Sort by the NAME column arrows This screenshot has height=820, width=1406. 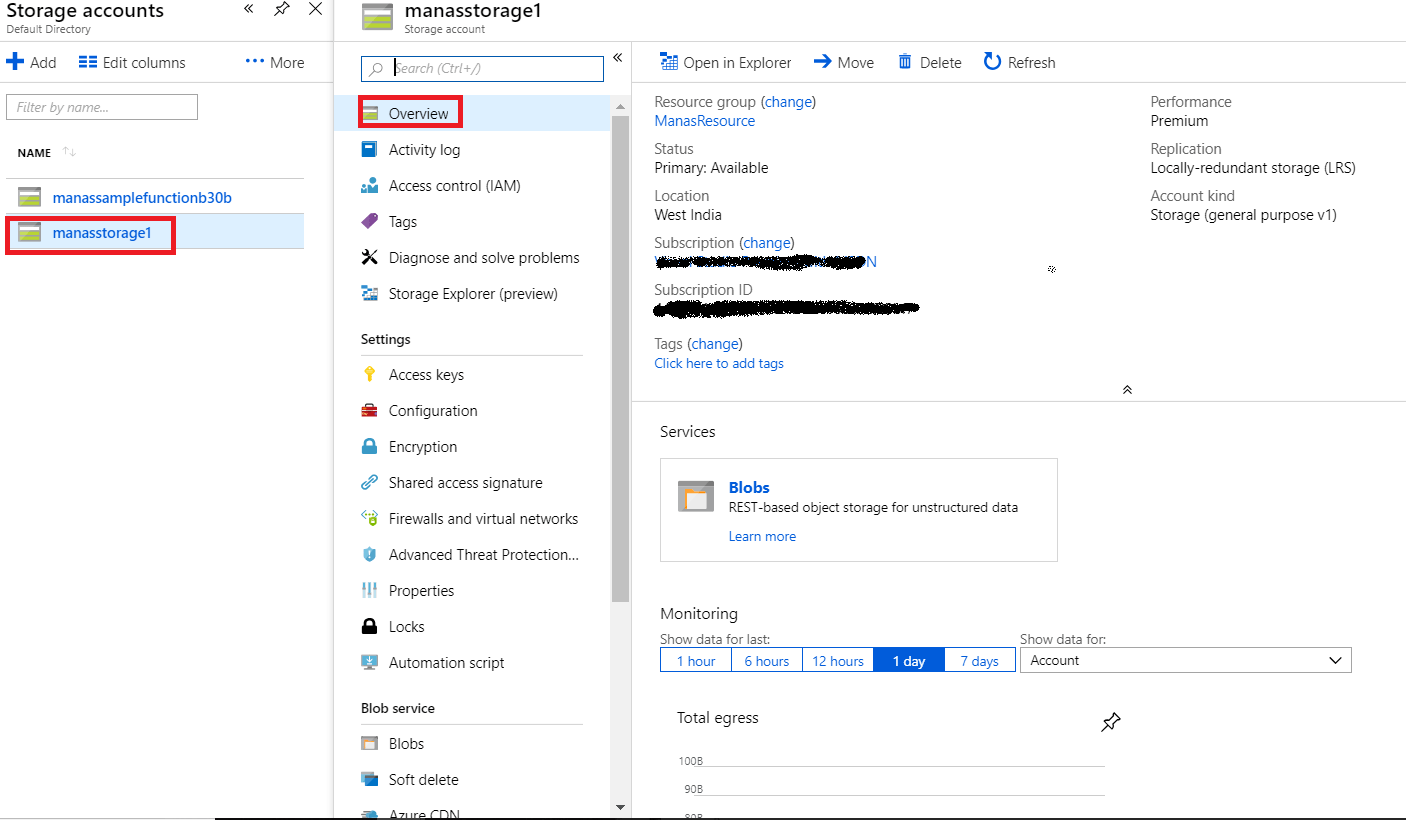(x=69, y=152)
